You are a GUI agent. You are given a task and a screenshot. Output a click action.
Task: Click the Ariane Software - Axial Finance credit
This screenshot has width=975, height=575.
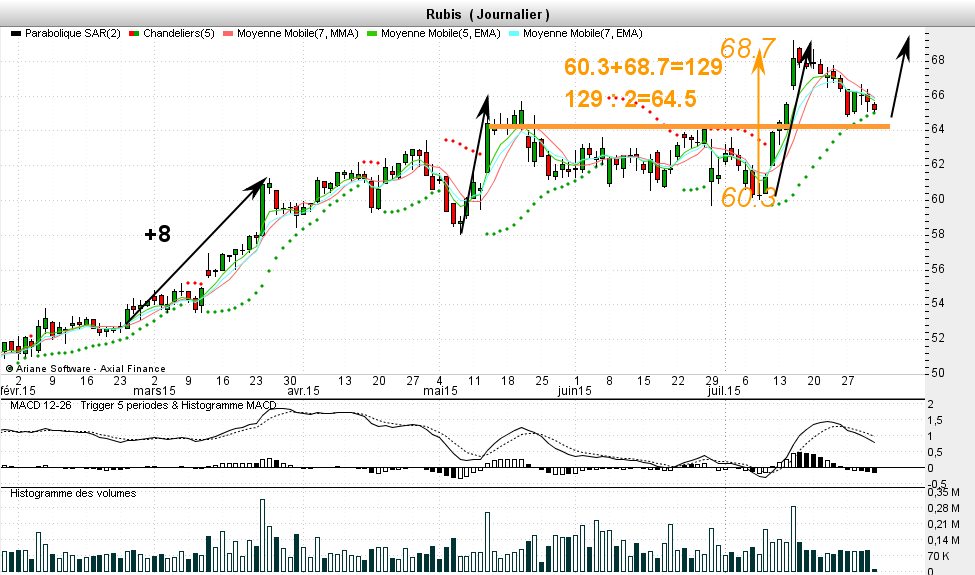pos(85,369)
